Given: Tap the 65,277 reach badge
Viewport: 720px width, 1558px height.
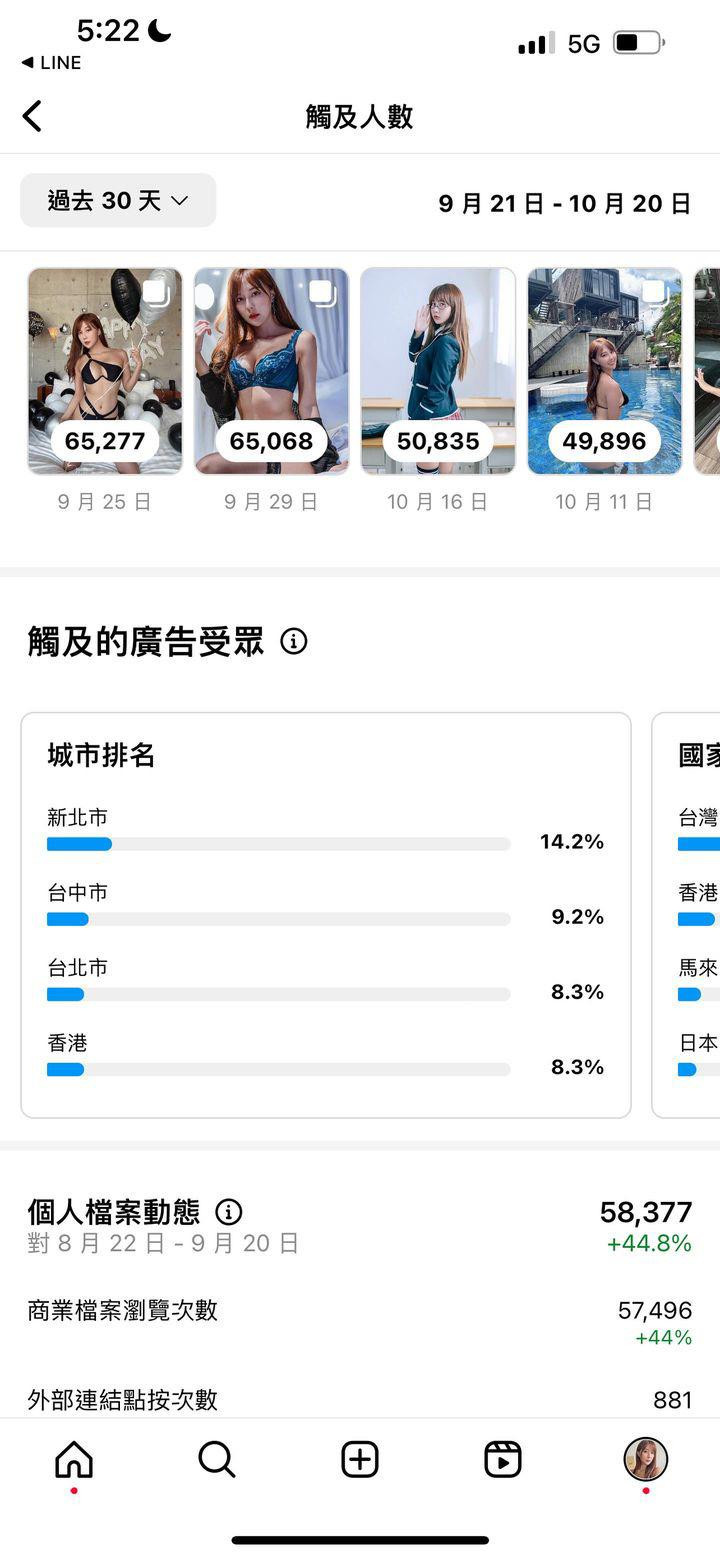Looking at the screenshot, I should click(x=105, y=441).
